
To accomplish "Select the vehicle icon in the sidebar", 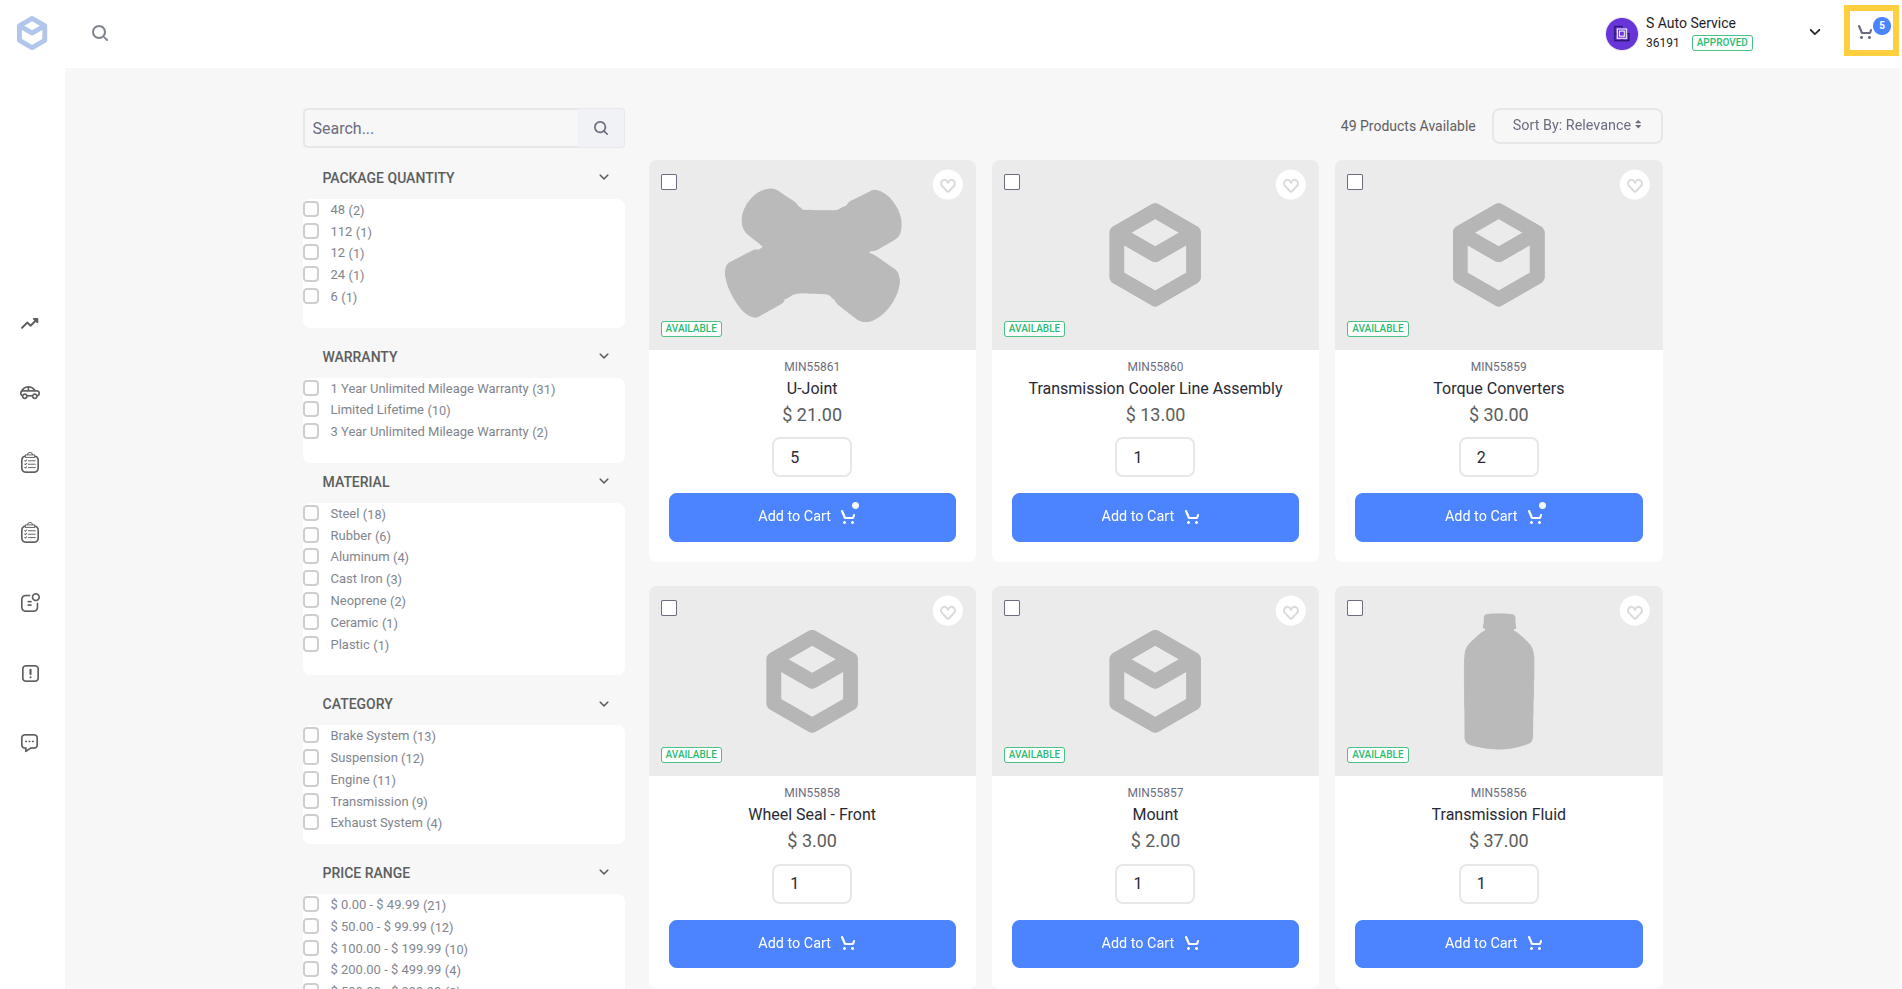I will 30,393.
